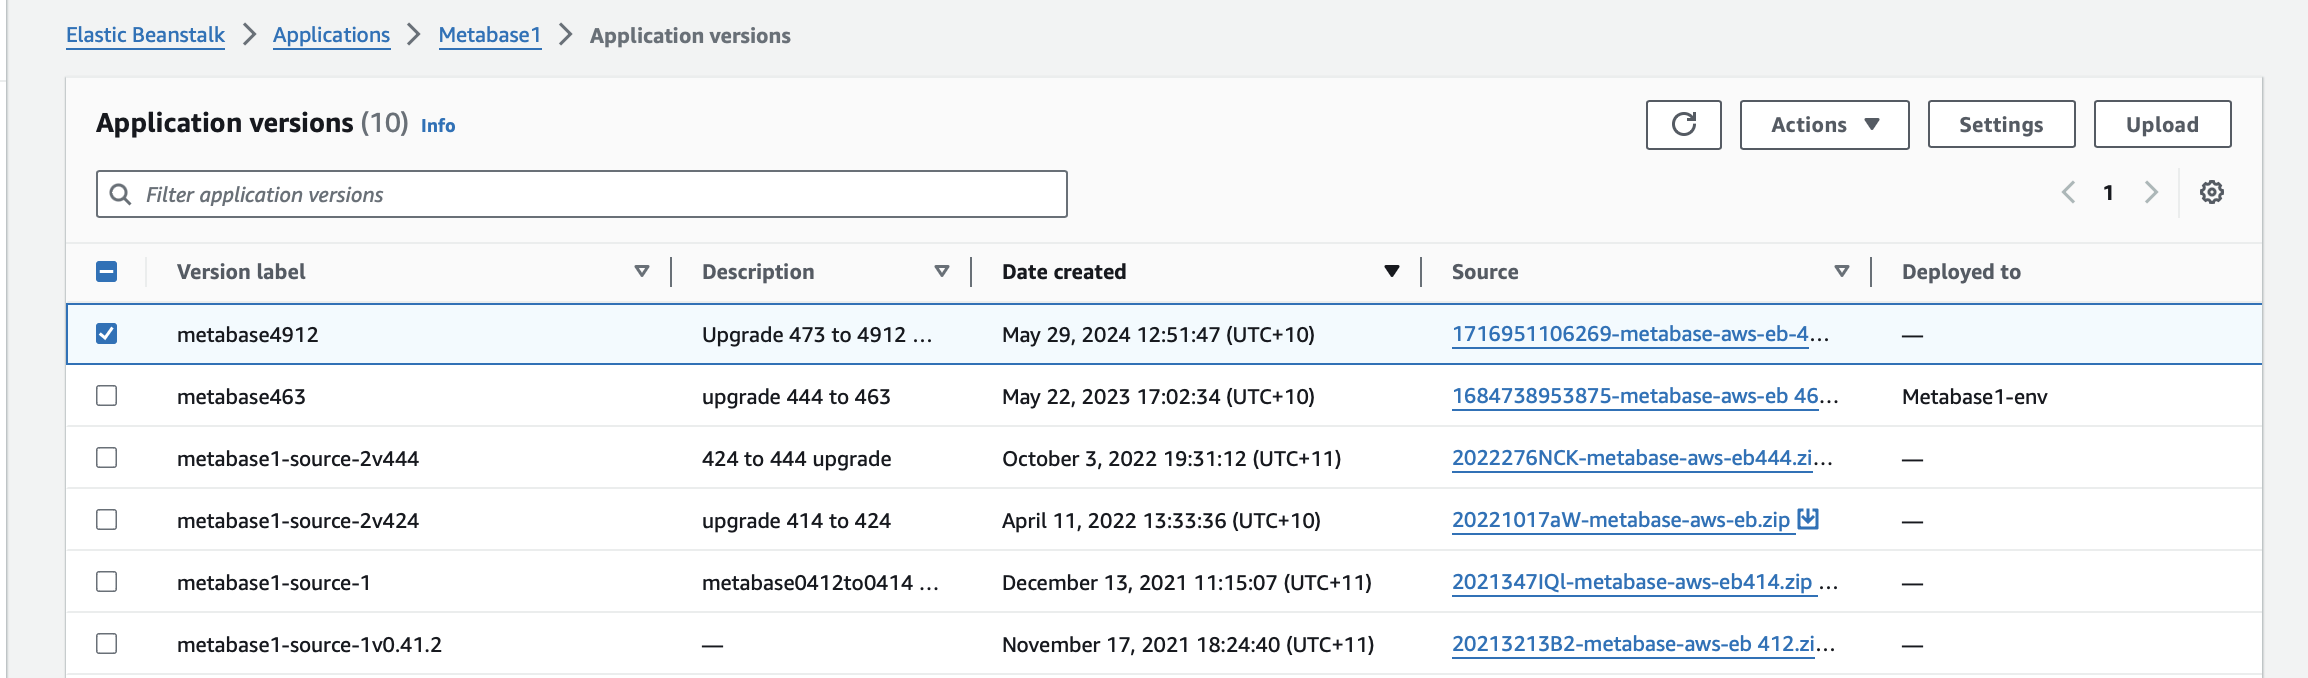The width and height of the screenshot is (2308, 678).
Task: Click the metabase1-source-2v424 version label
Action: [298, 521]
